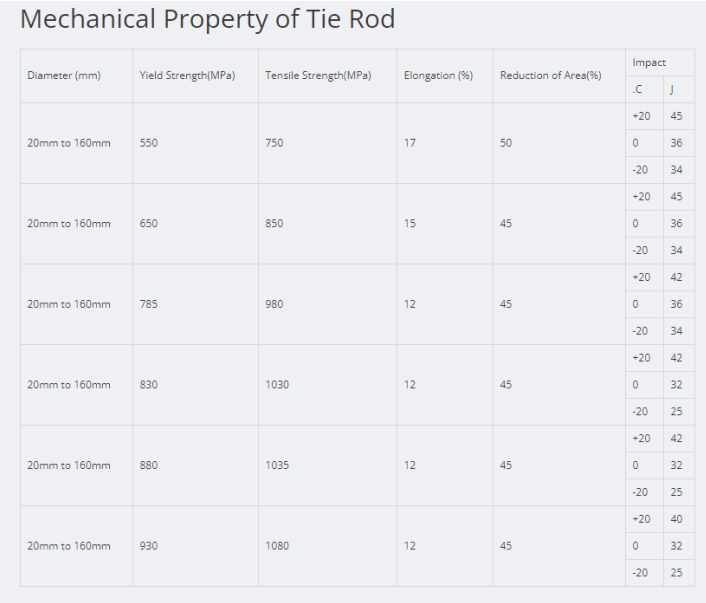Click the yield strength cell 930
The height and width of the screenshot is (603, 706).
coord(149,546)
